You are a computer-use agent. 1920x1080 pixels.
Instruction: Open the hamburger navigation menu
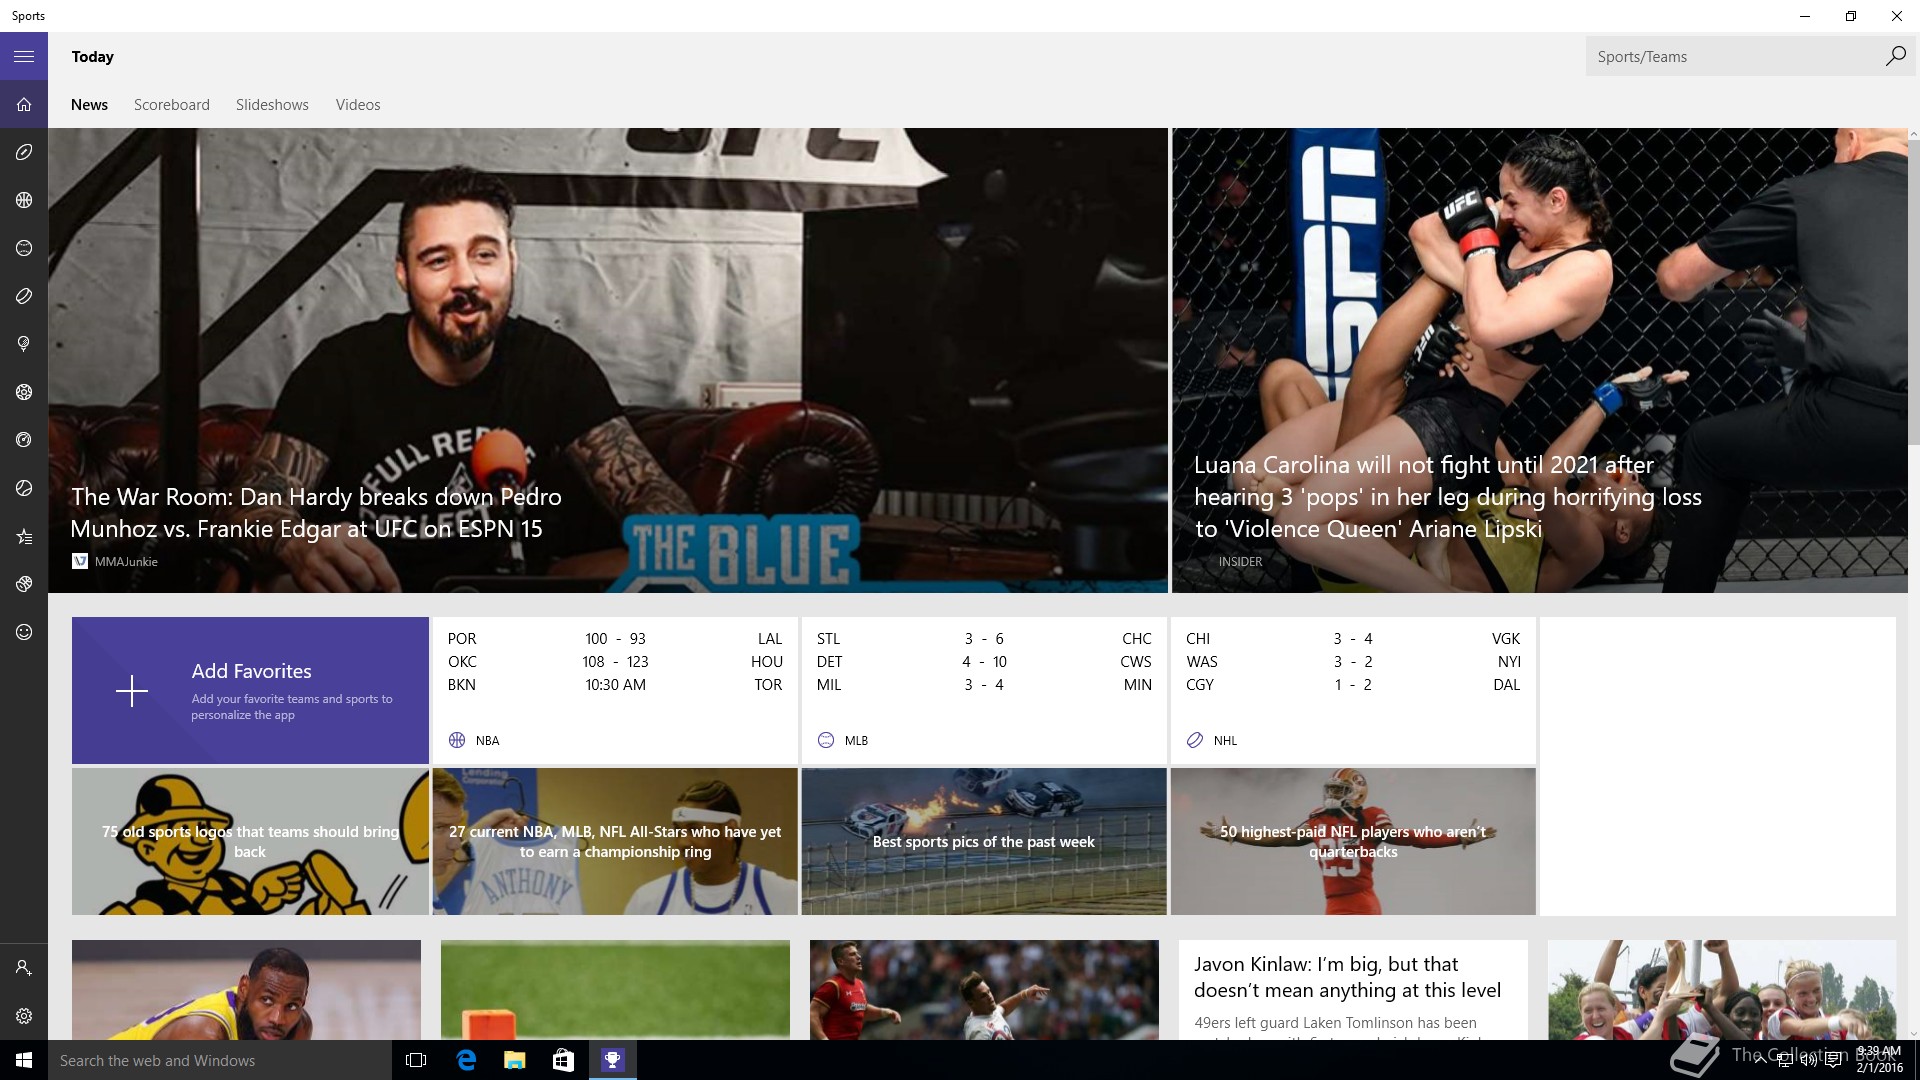point(24,56)
